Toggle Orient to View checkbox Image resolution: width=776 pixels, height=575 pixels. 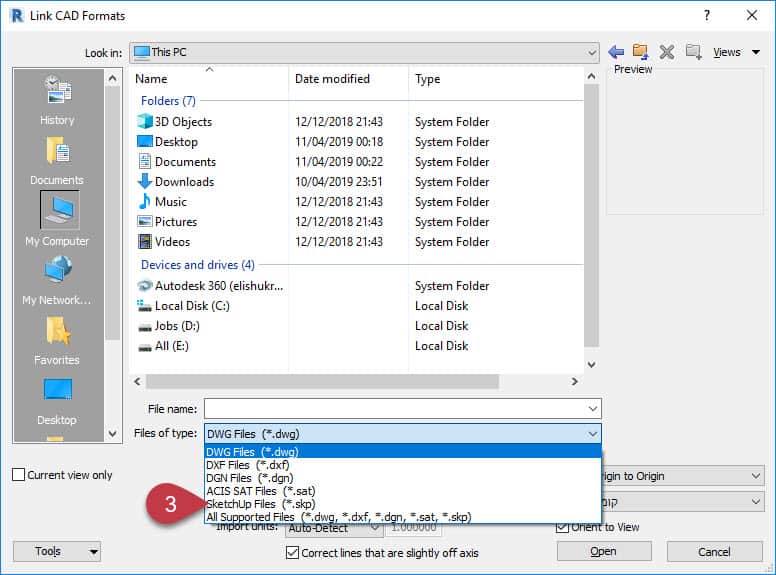tap(562, 527)
